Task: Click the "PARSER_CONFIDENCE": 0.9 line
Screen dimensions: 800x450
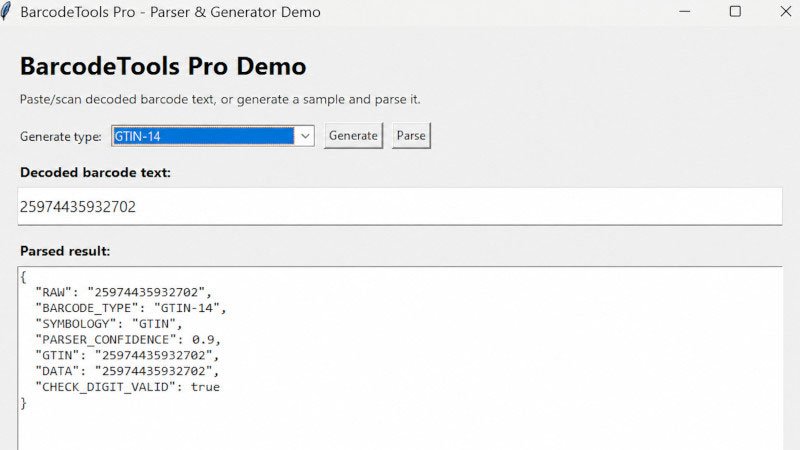Action: [x=128, y=340]
